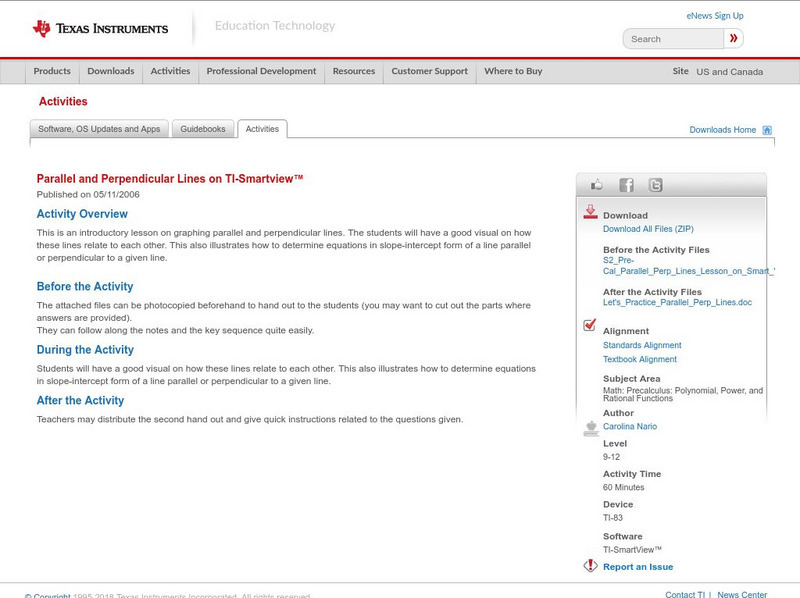Click the Alignment checkmark icon
Screen dimensions: 800x598
click(589, 325)
